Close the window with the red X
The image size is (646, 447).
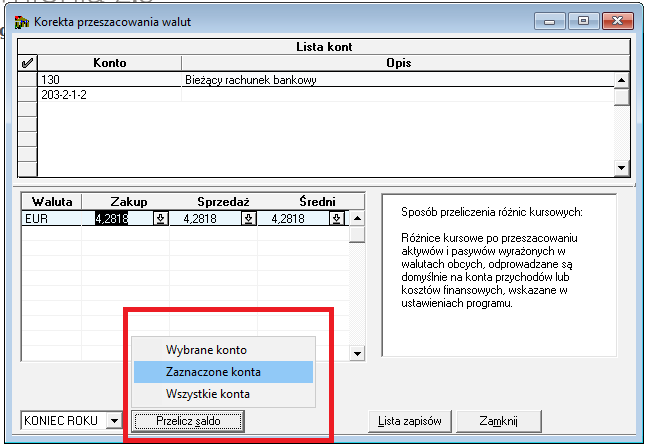tap(618, 21)
